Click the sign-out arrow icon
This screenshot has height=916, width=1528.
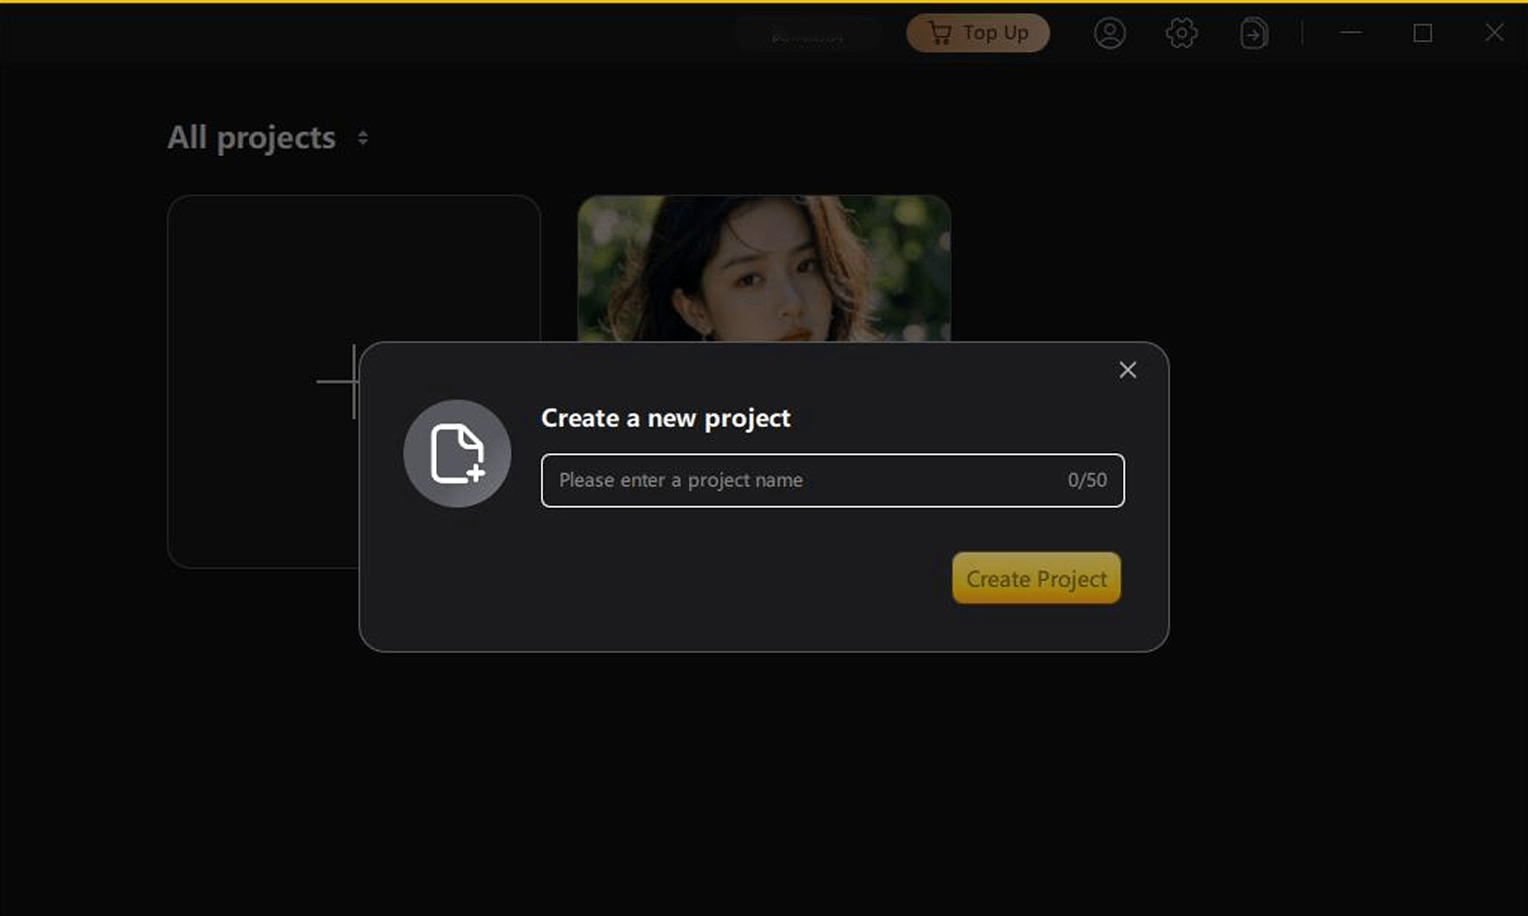[x=1253, y=33]
